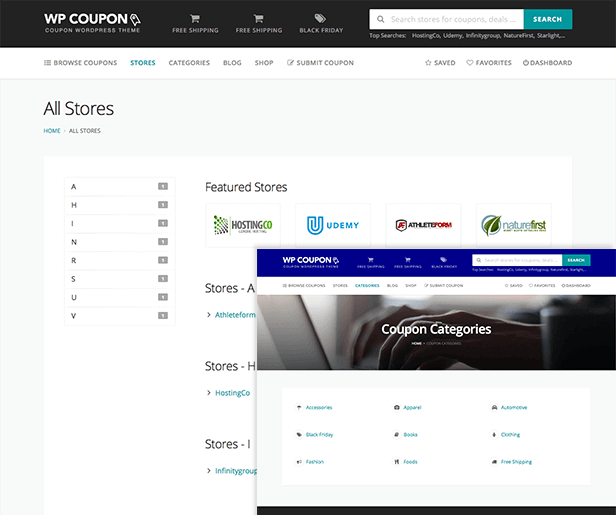Open the NatureFirst featured store logo

tap(513, 225)
